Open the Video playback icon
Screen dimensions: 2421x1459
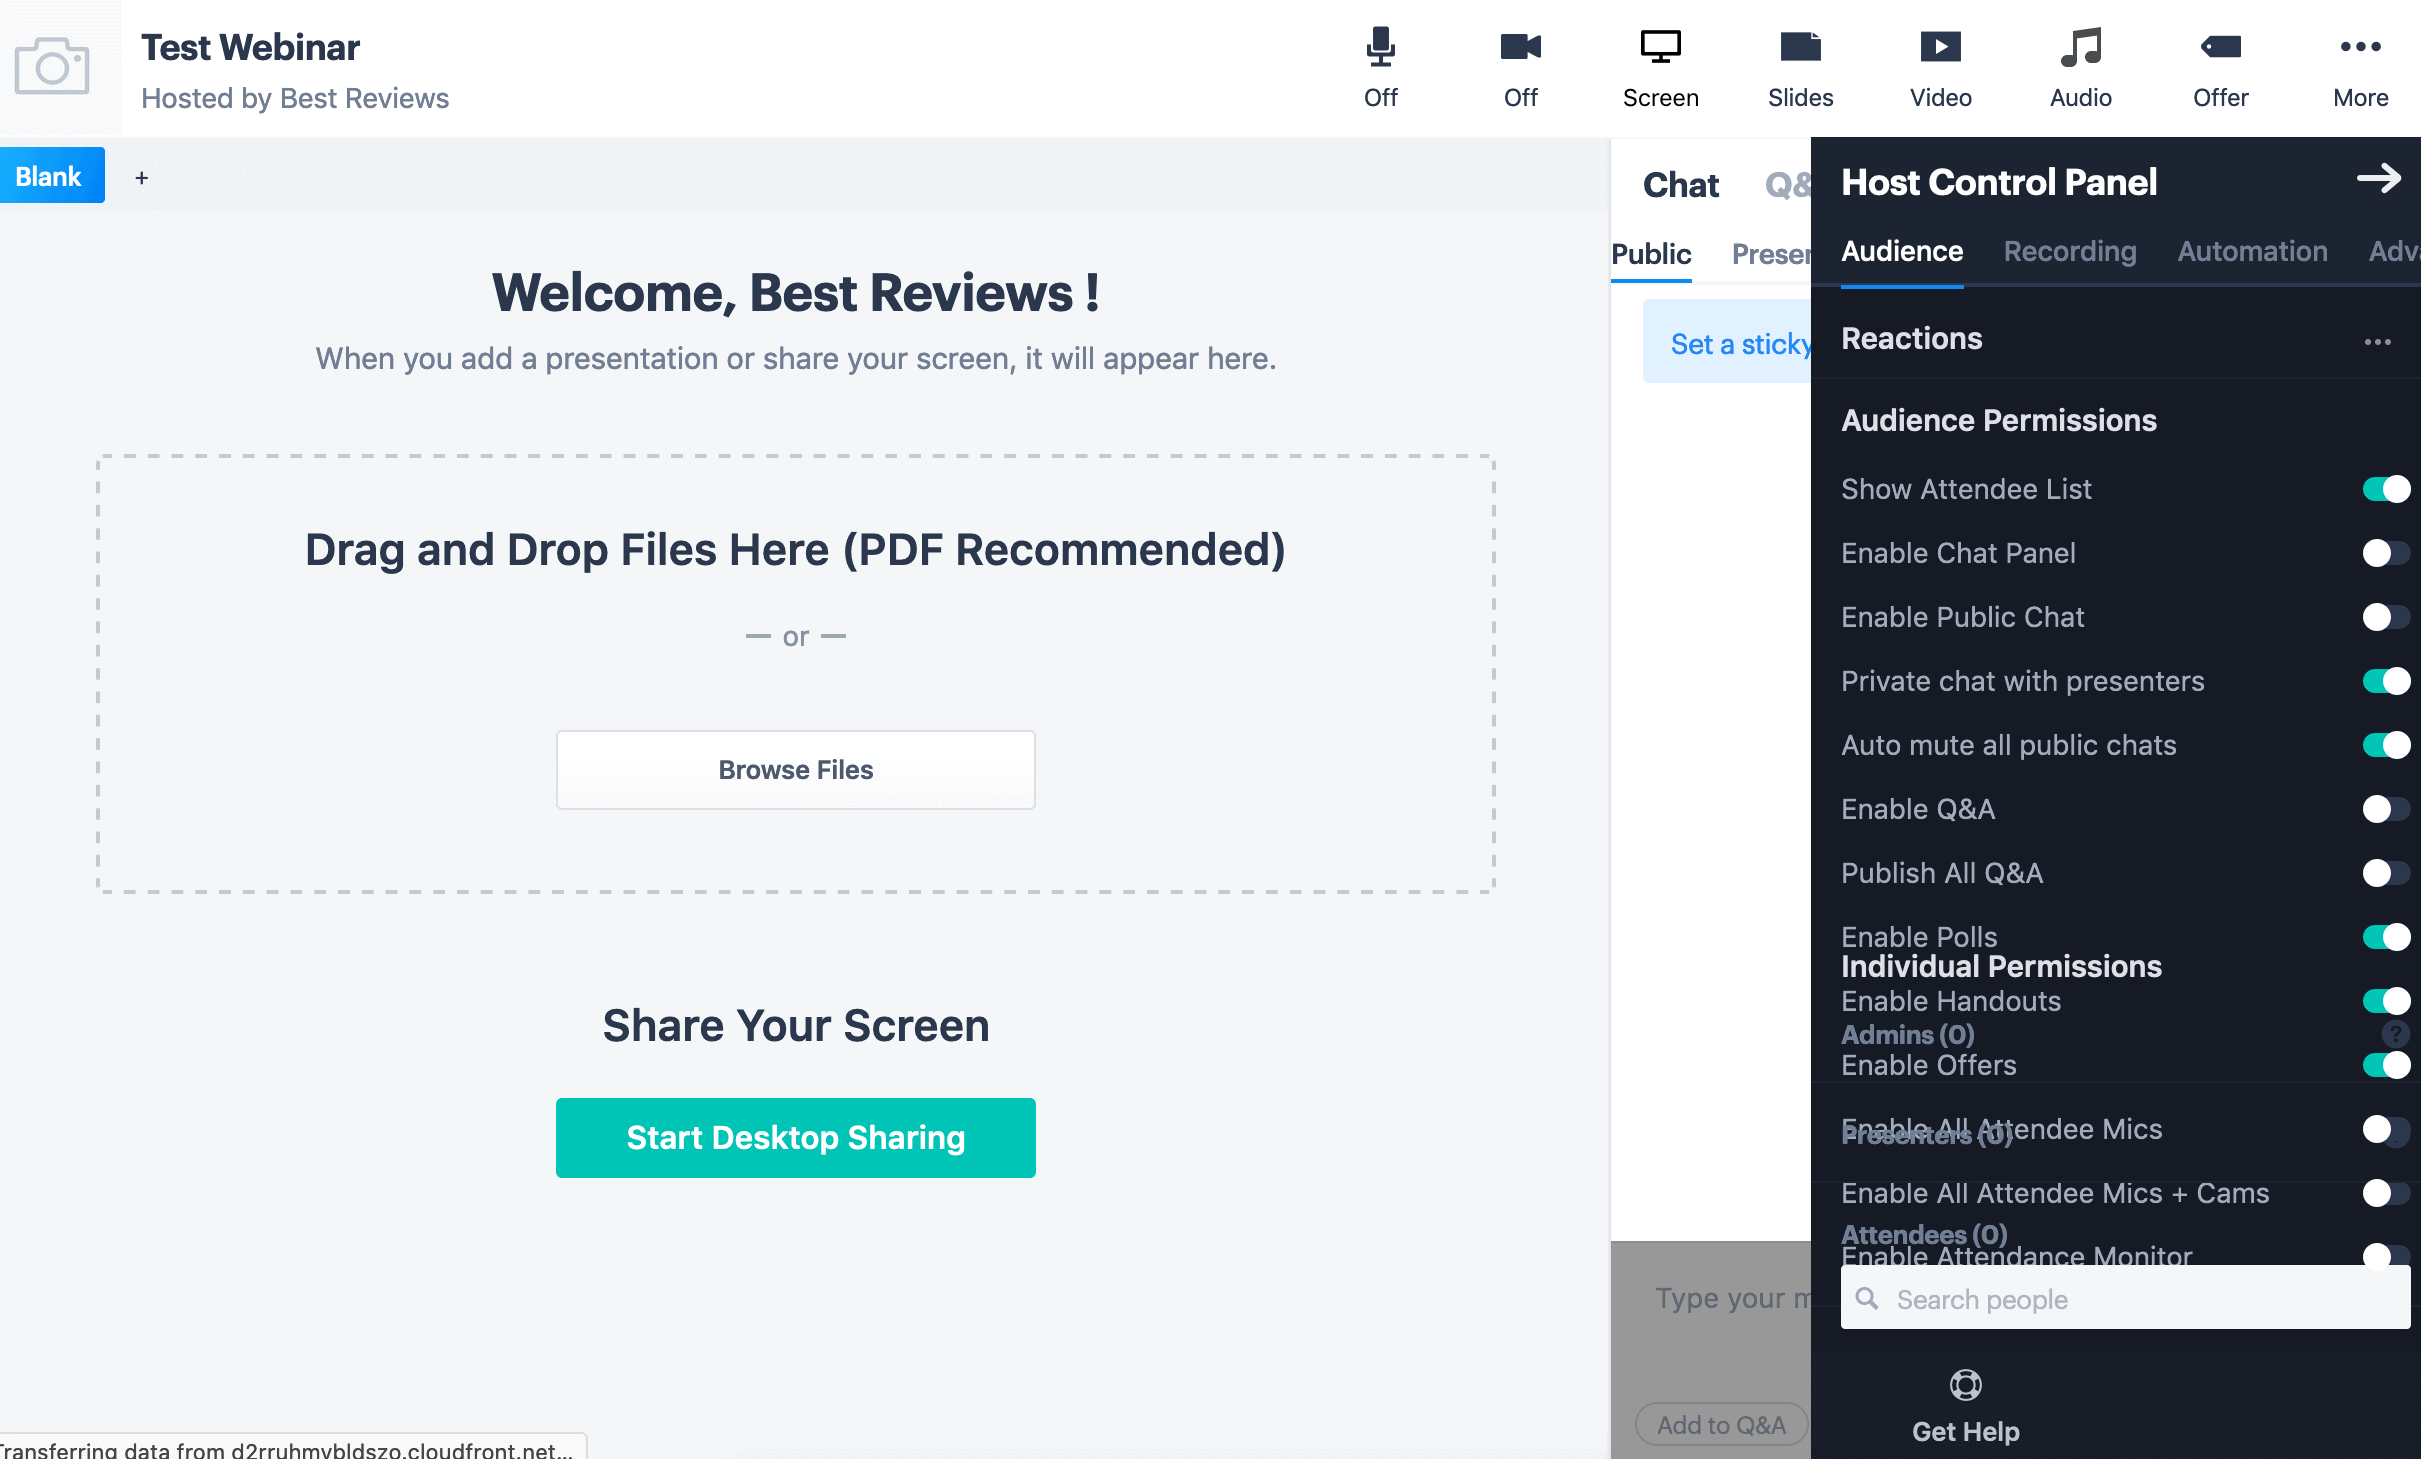click(x=1940, y=47)
